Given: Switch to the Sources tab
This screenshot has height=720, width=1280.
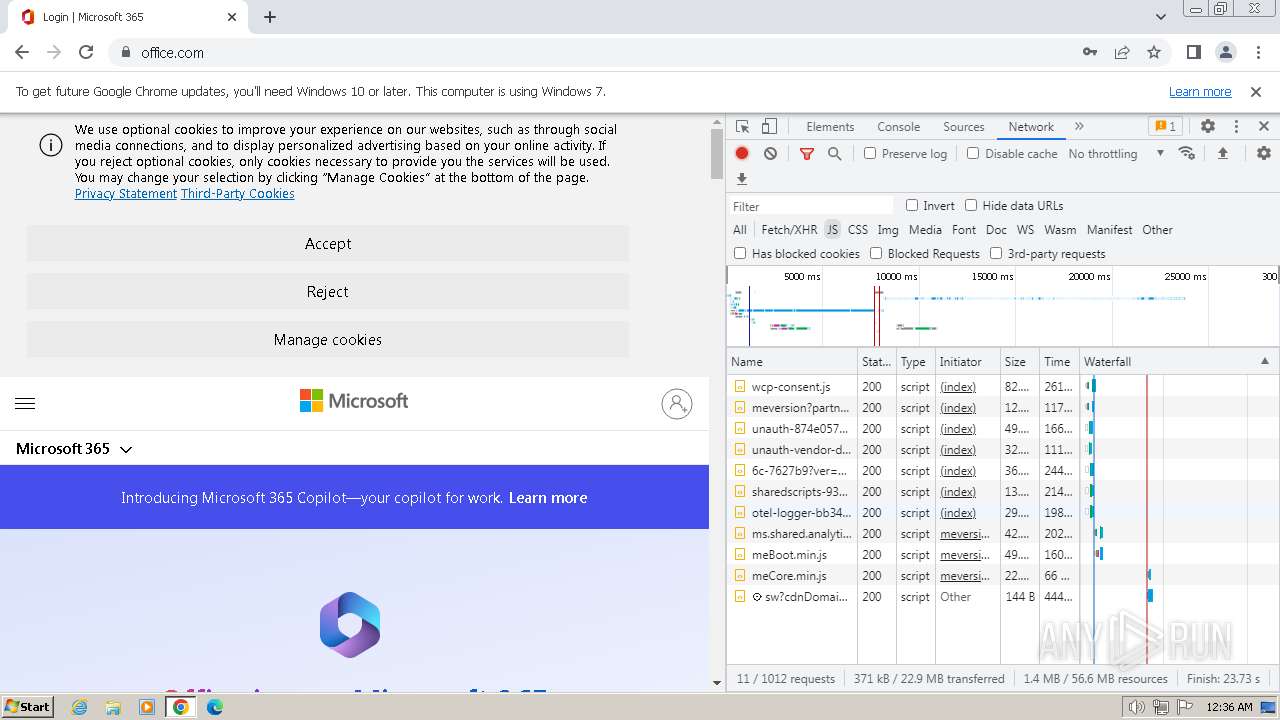Looking at the screenshot, I should click(964, 127).
